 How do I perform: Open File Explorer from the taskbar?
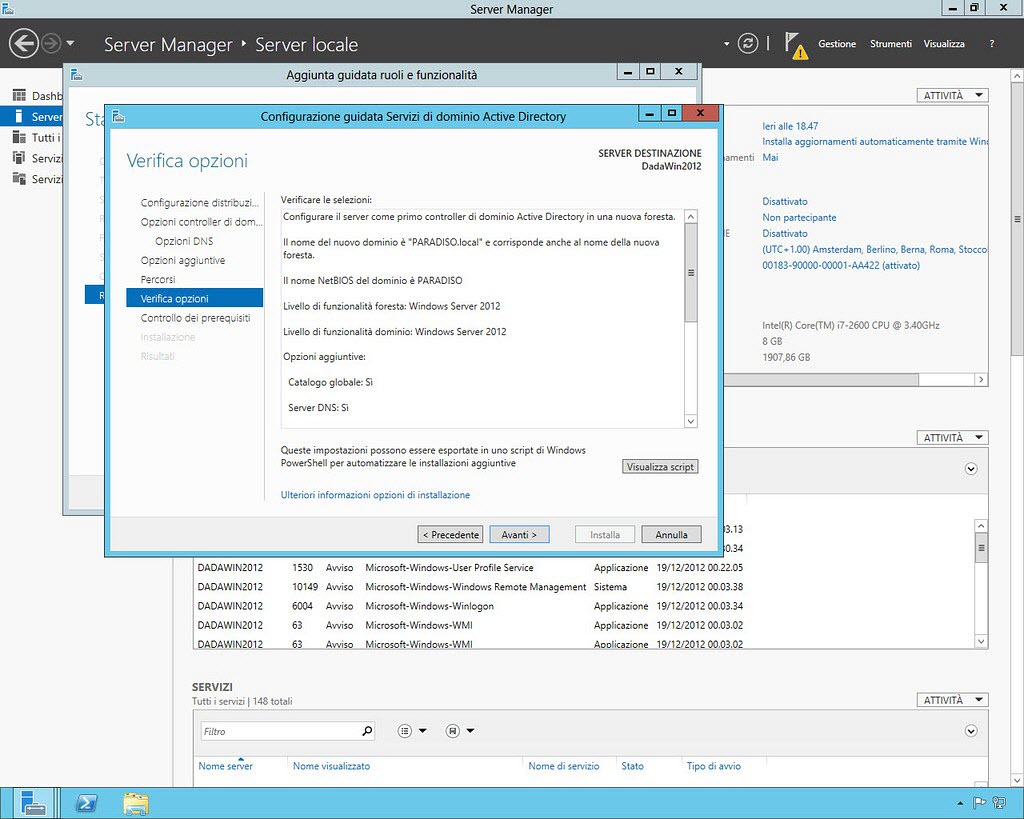click(135, 803)
